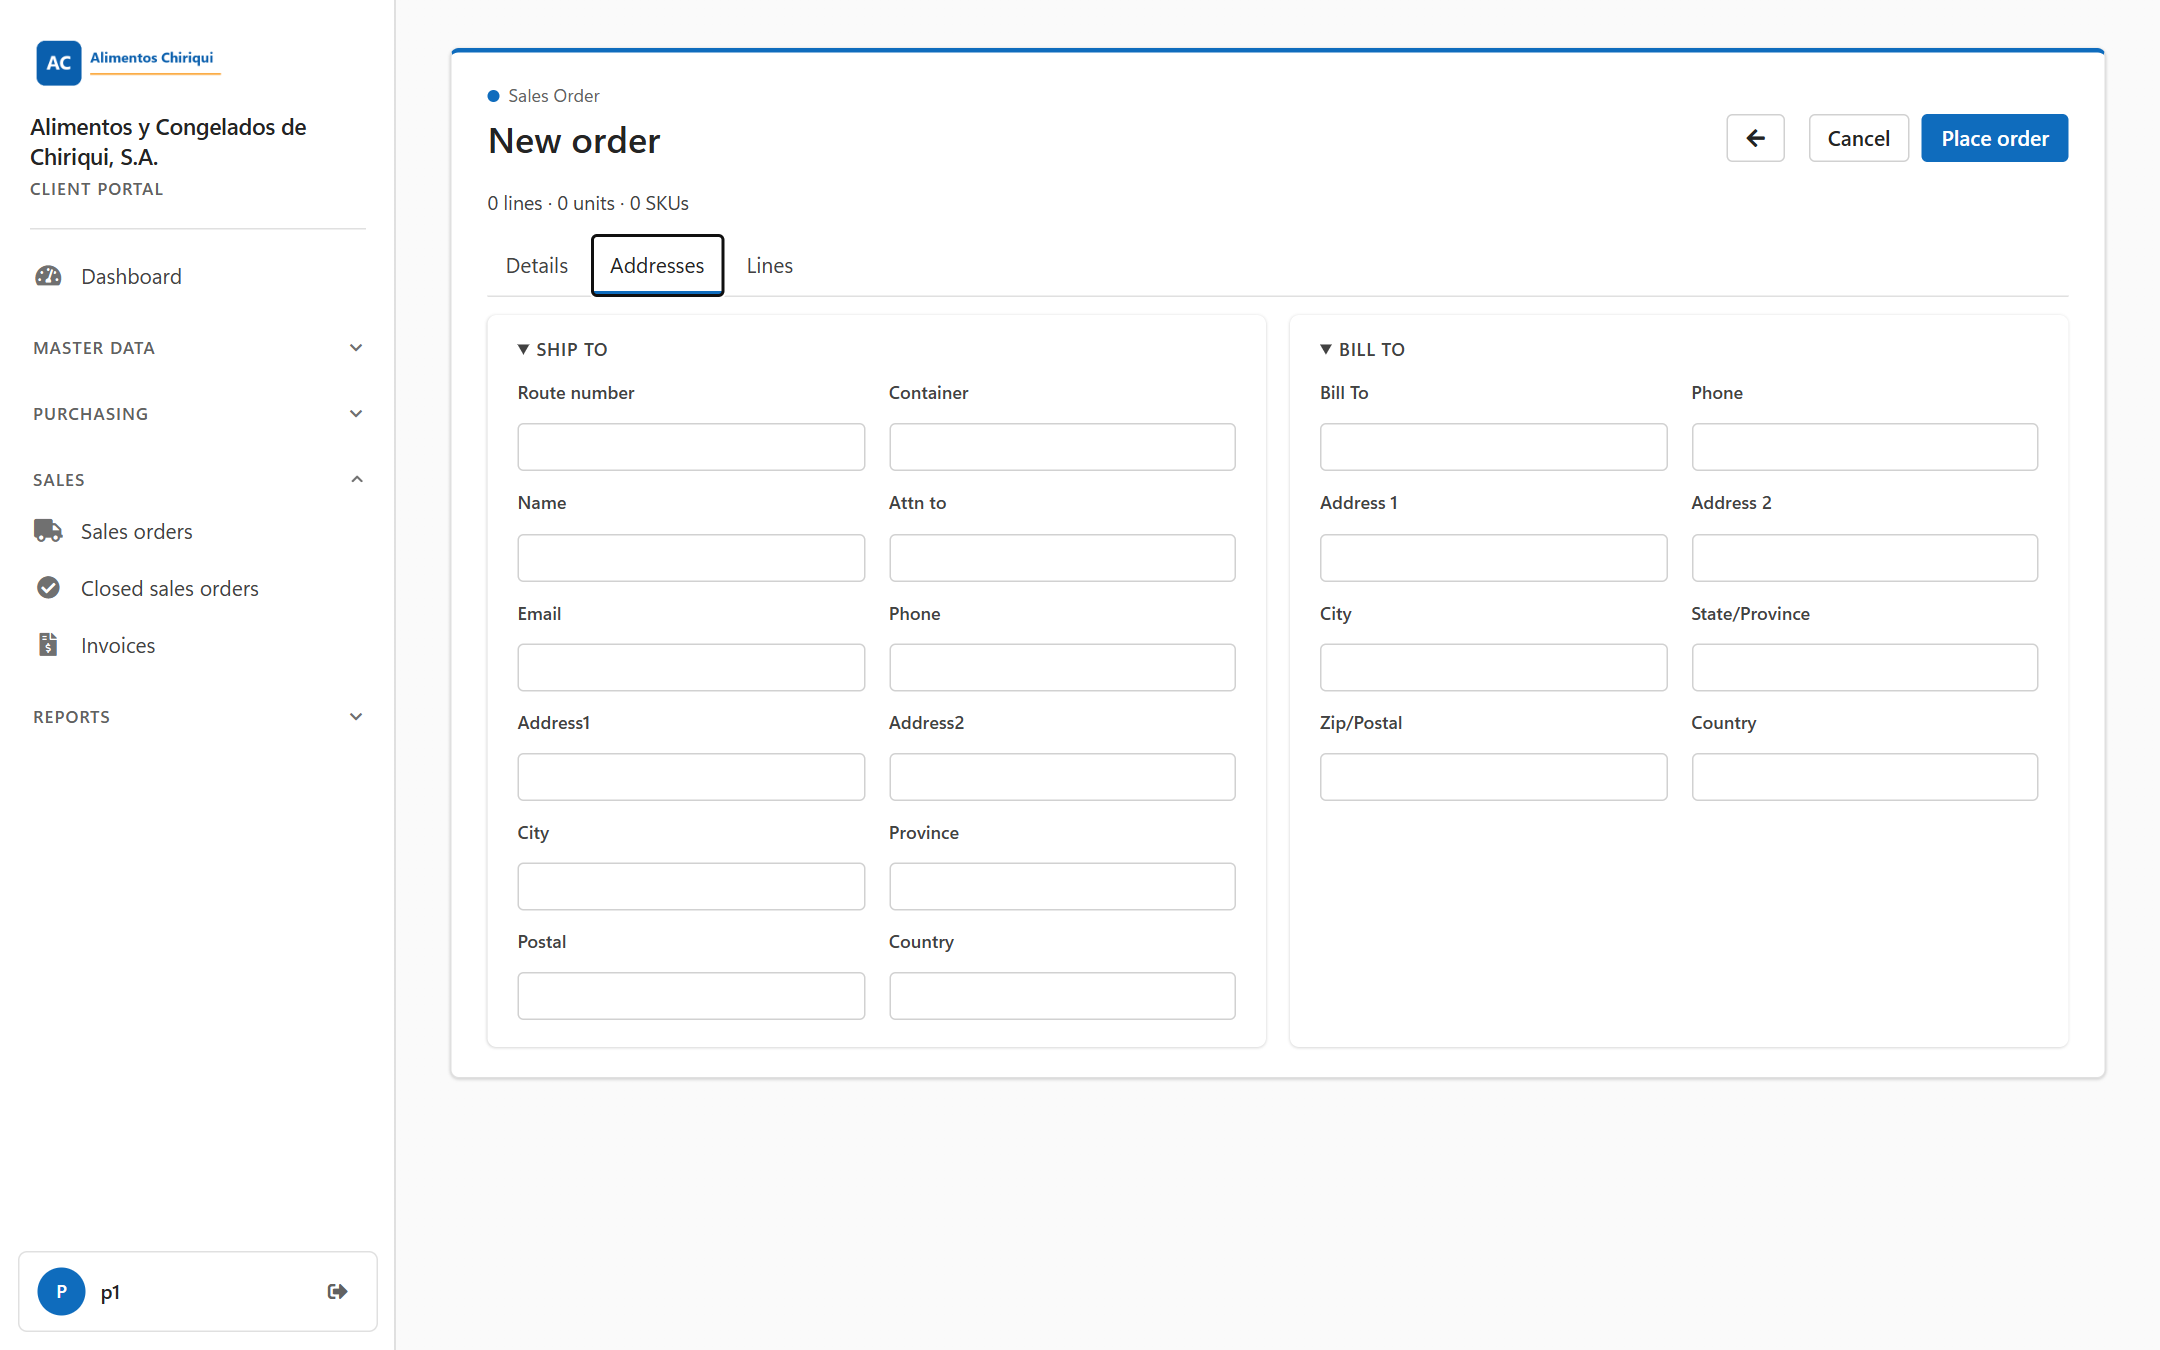Screen dimensions: 2160x1350
Task: Click the Ship To Email field
Action: tap(691, 667)
